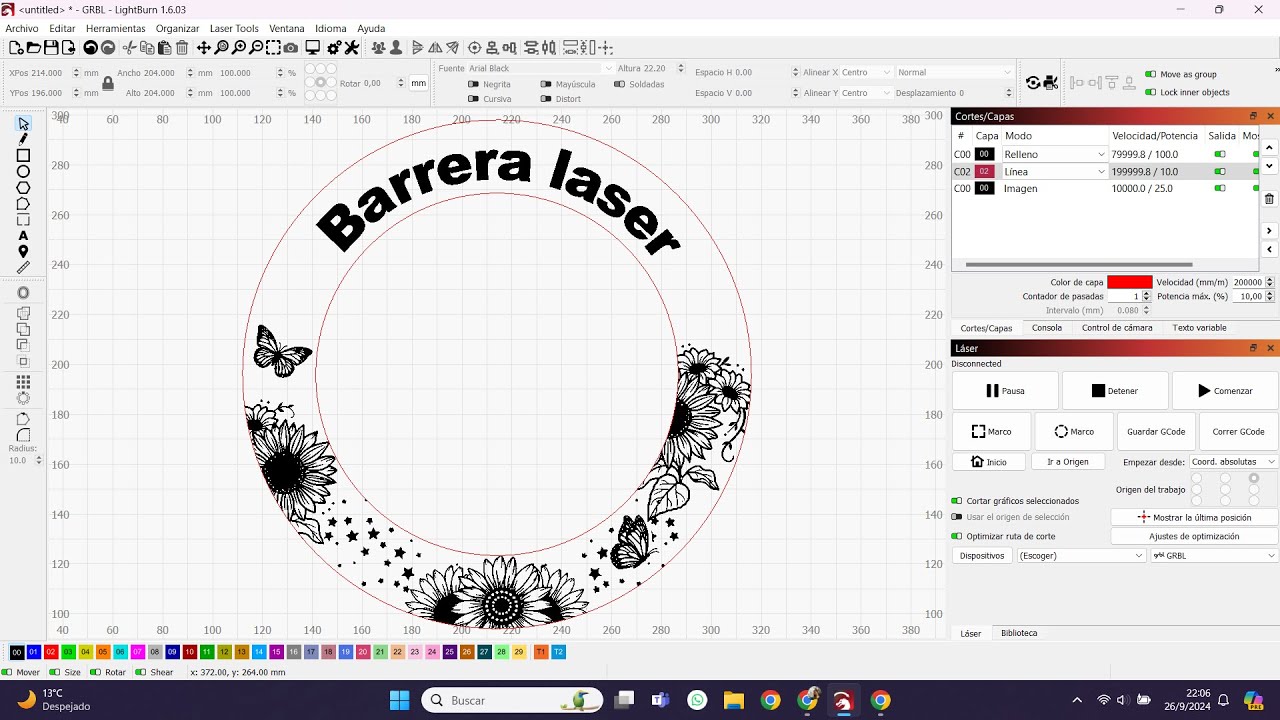Screen dimensions: 1280x720
Task: Click the Cut scissors icon
Action: coord(129,48)
